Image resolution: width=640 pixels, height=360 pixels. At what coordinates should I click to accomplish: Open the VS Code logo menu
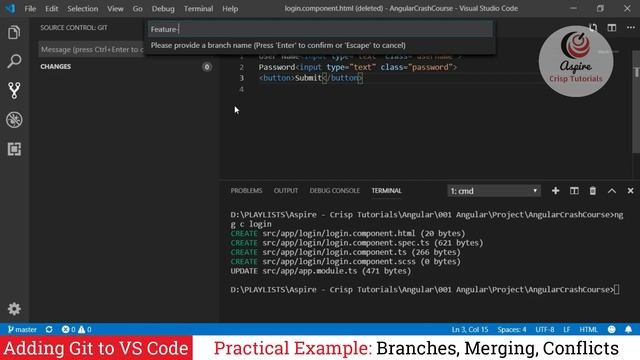[10, 8]
